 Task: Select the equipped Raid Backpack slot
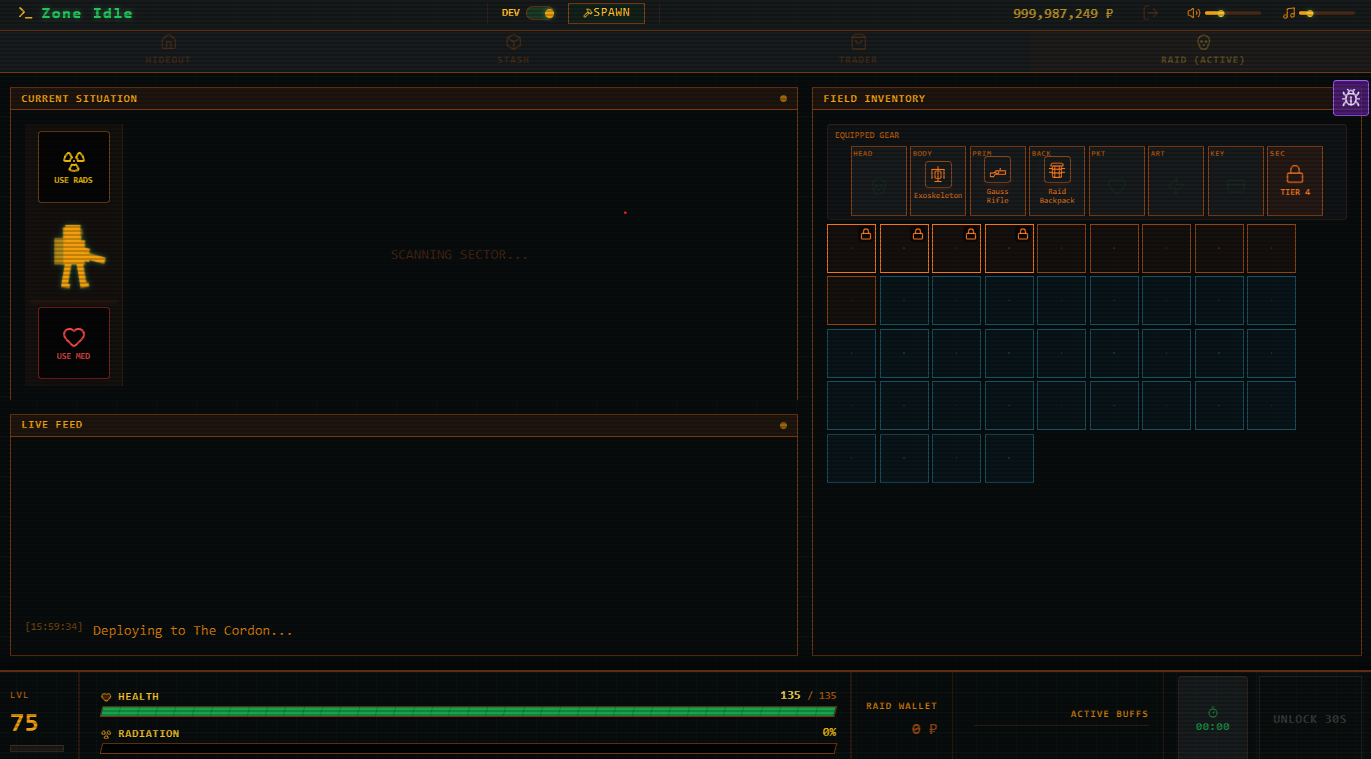coord(1057,181)
